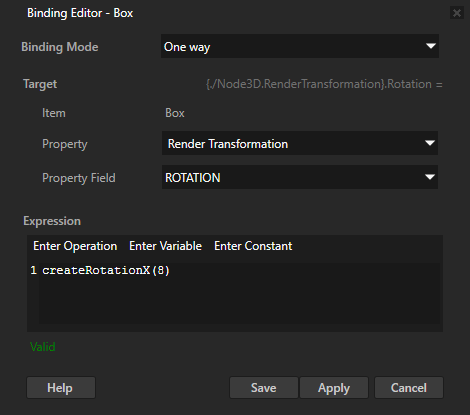Click the Valid status label
The width and height of the screenshot is (470, 415).
pyautogui.click(x=43, y=347)
